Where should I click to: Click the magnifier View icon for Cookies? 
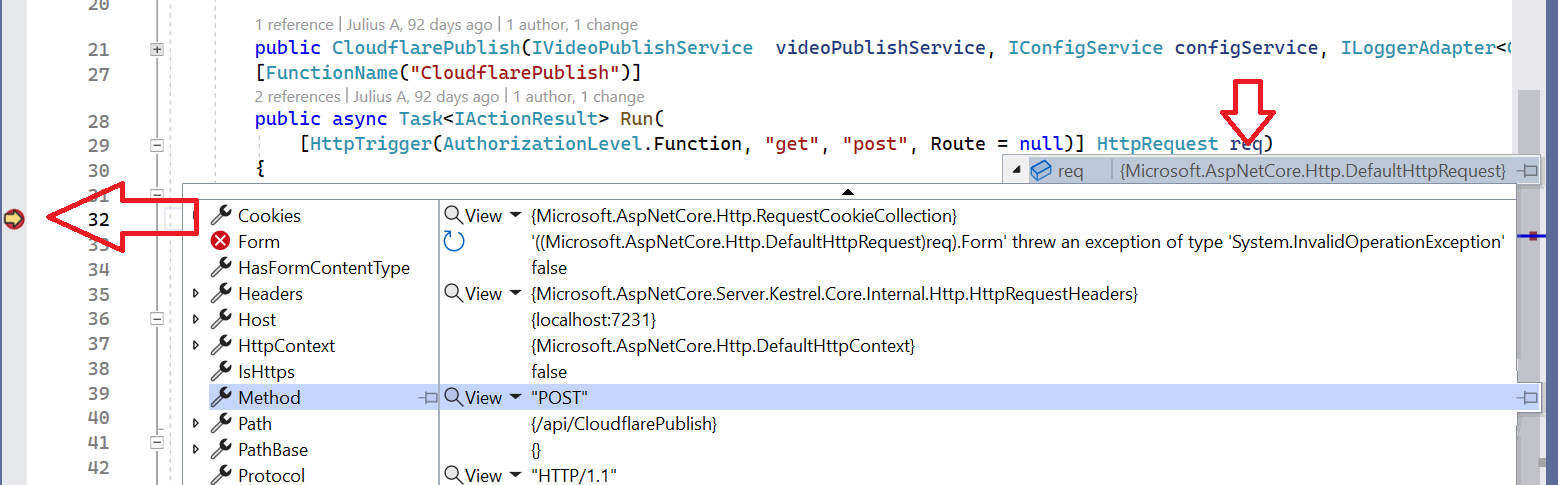pyautogui.click(x=454, y=216)
